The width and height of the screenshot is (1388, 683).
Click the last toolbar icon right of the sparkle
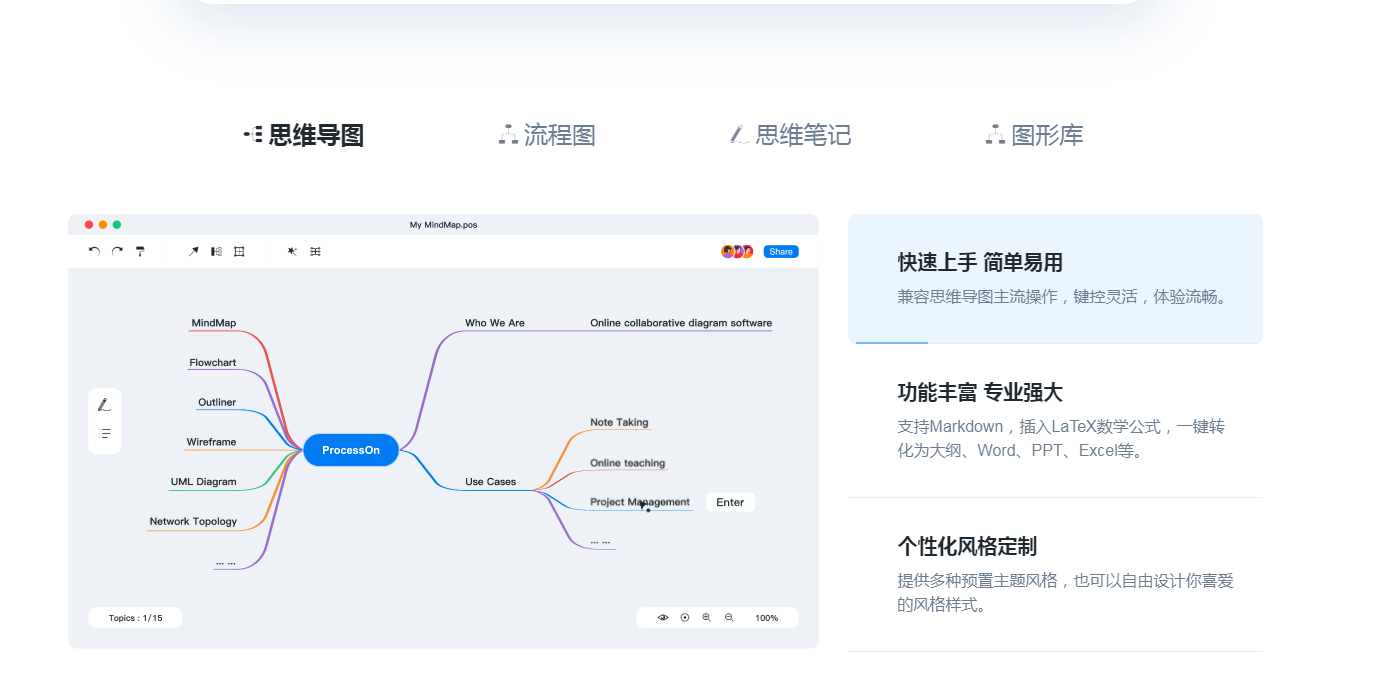click(x=315, y=252)
